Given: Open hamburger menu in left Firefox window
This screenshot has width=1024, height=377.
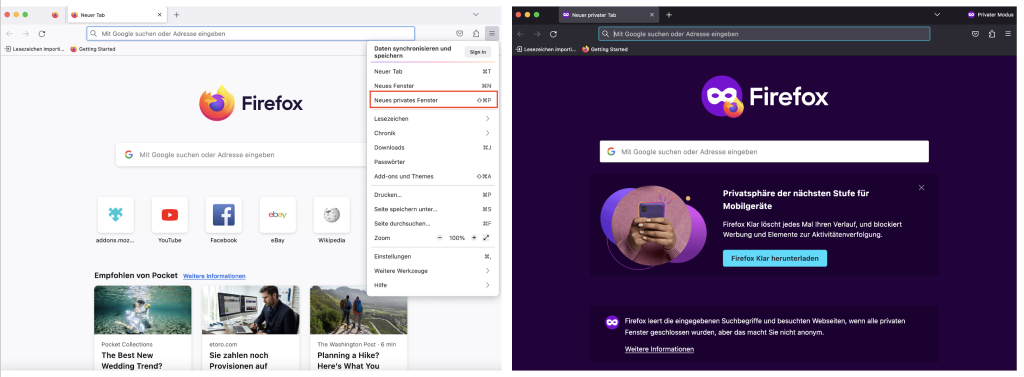Looking at the screenshot, I should (492, 33).
